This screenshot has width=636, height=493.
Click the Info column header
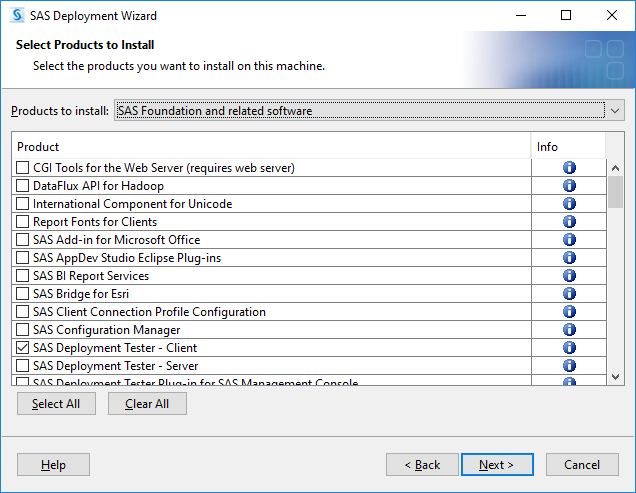tap(568, 146)
